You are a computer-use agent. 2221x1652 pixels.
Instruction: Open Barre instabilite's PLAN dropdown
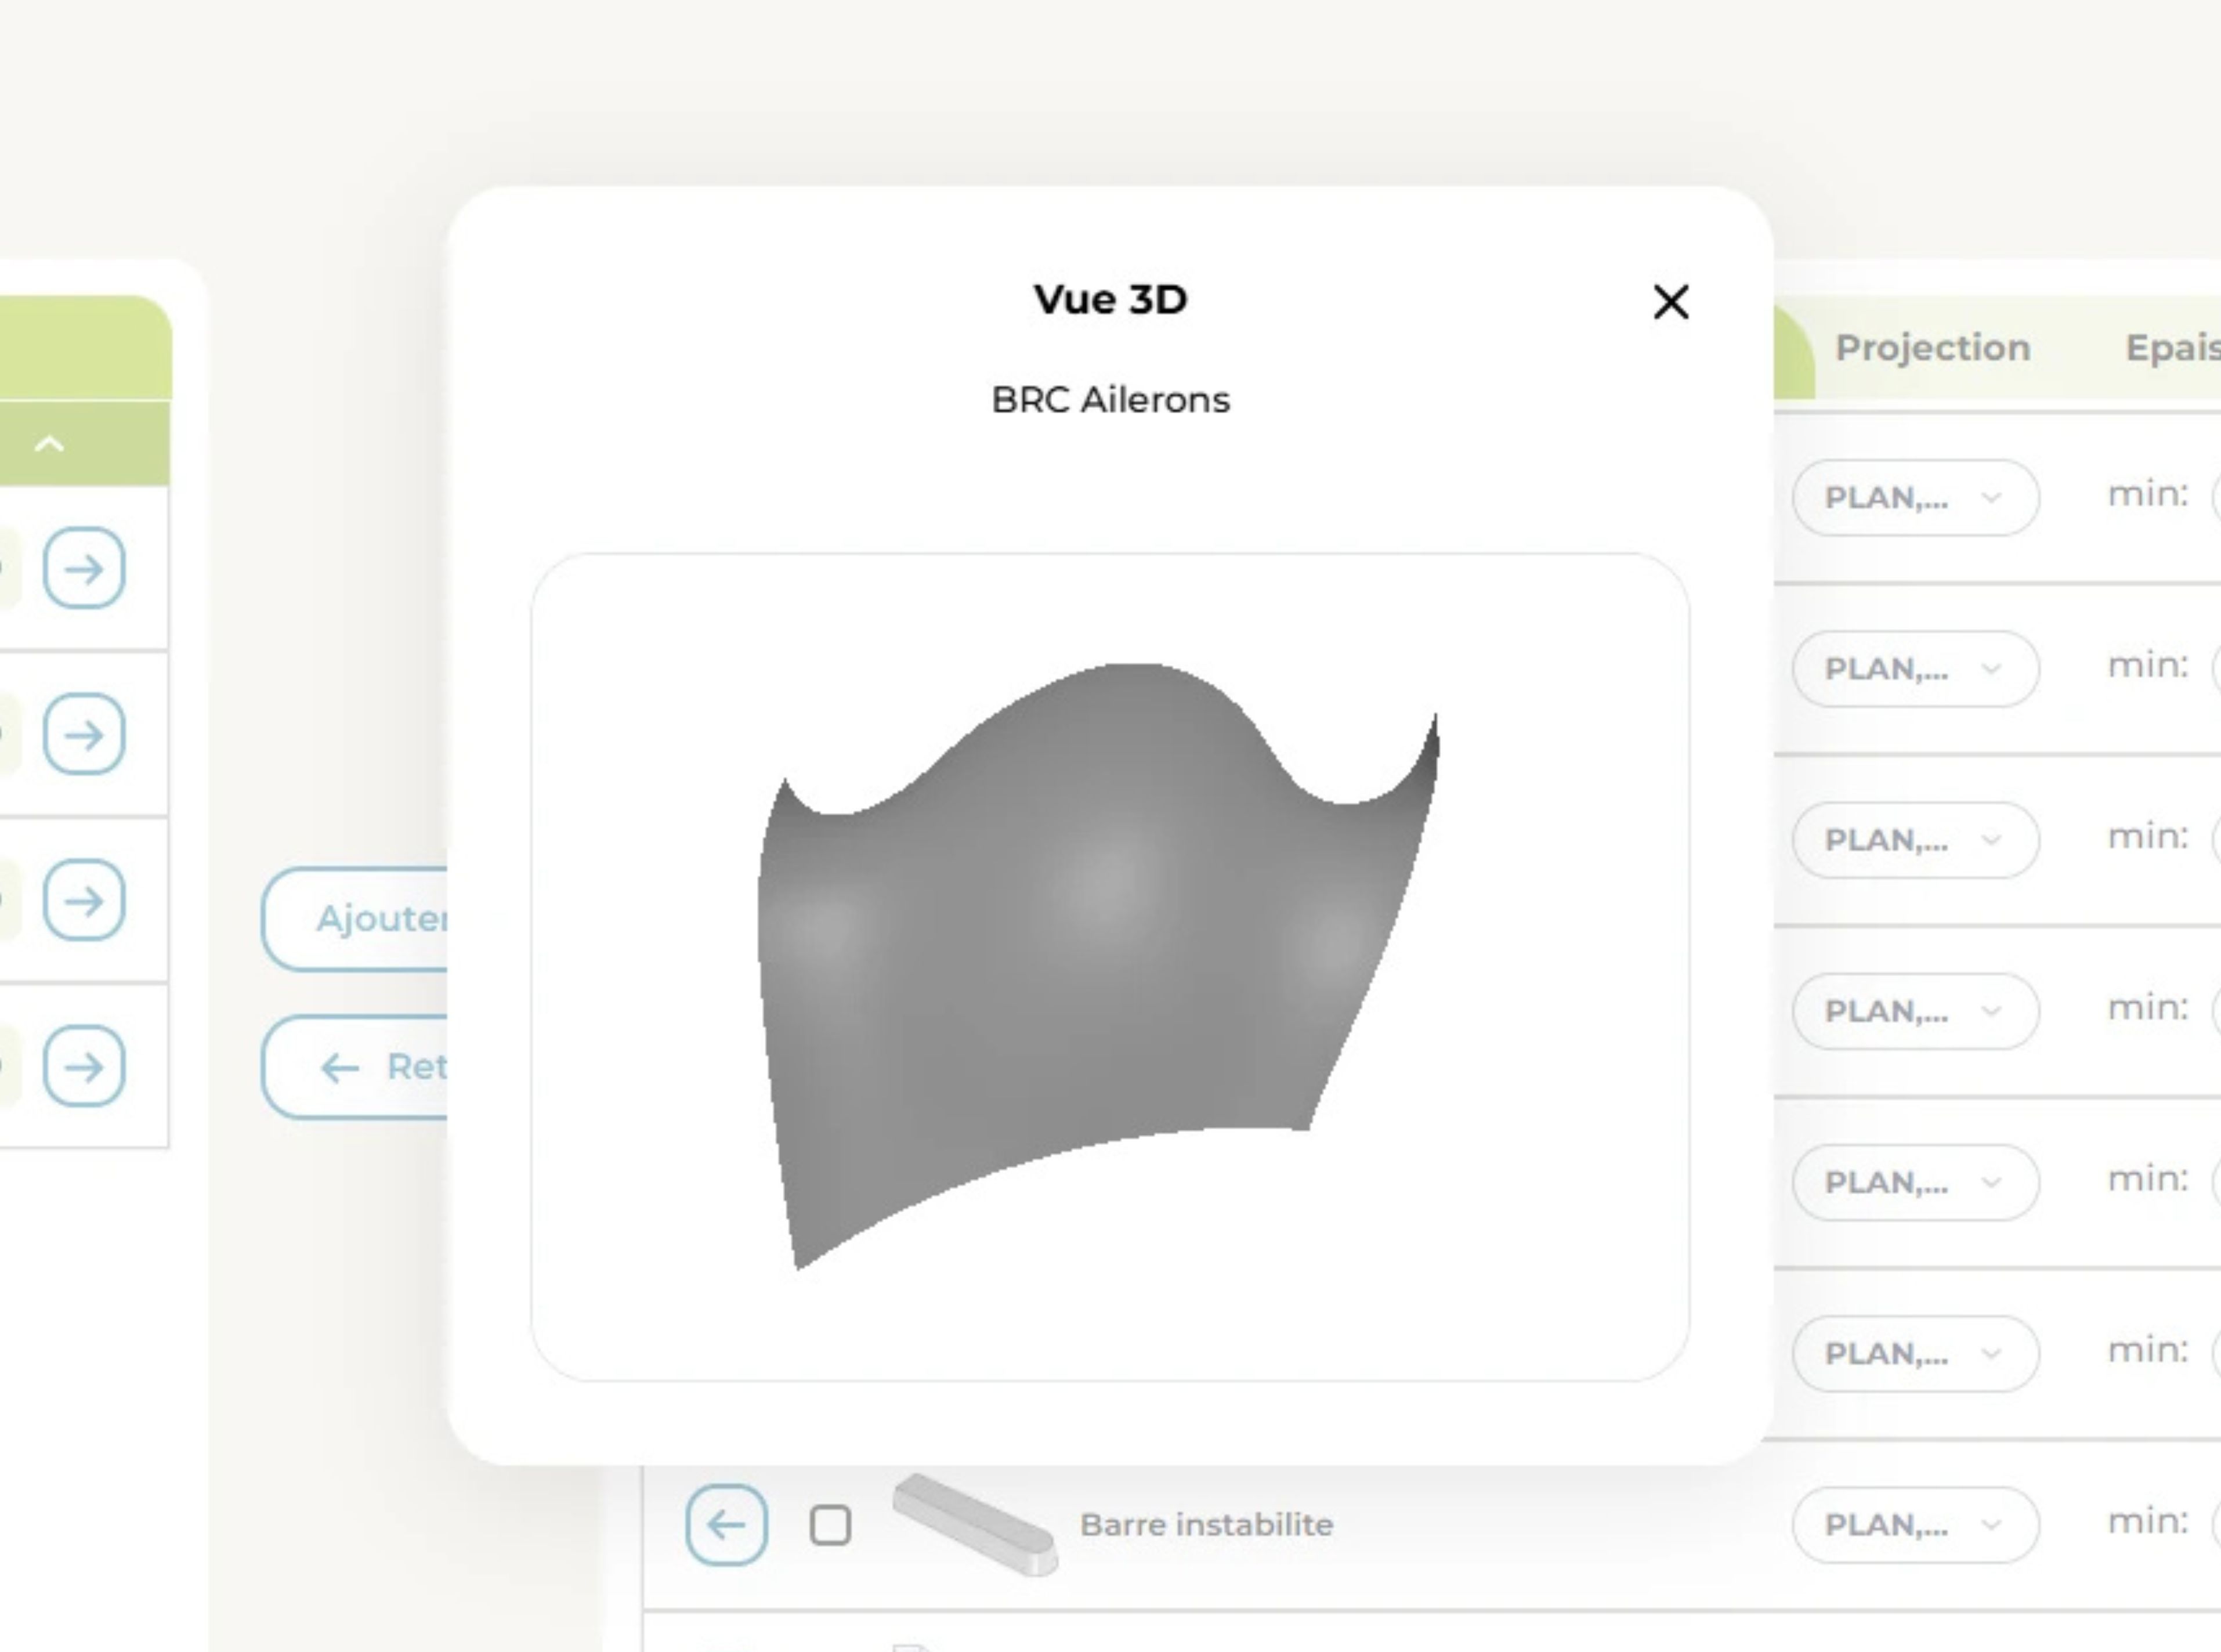tap(1914, 1524)
